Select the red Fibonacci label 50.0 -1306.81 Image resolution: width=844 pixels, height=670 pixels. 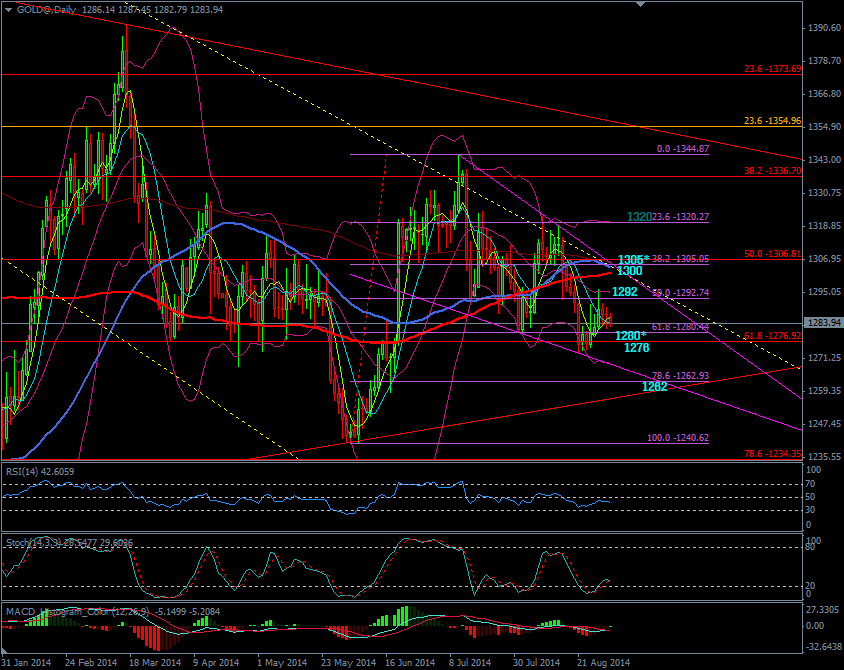pos(772,254)
